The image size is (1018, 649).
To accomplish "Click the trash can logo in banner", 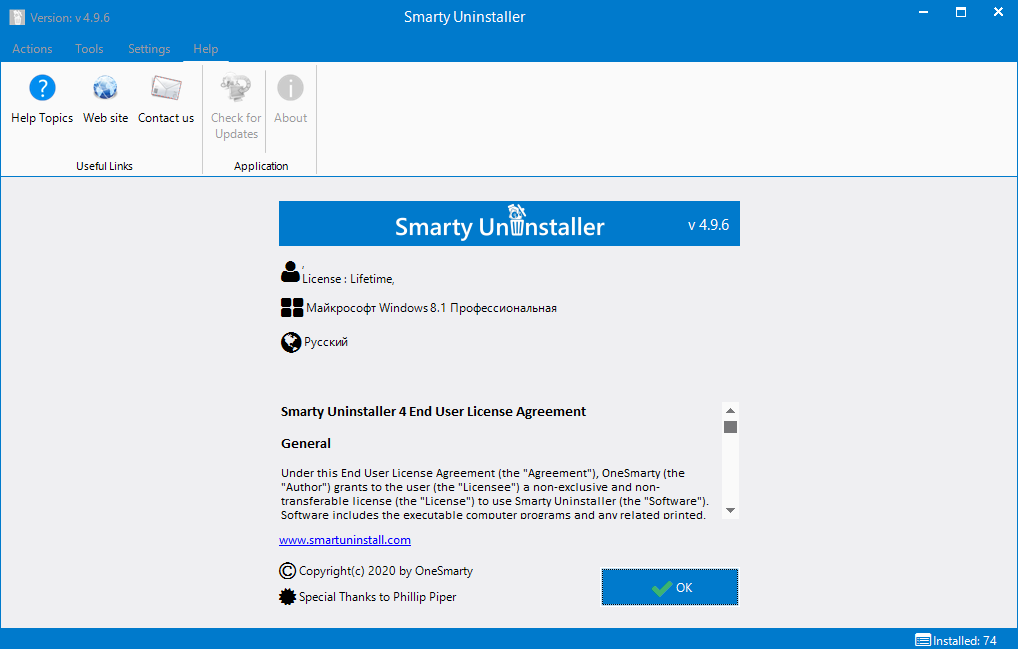I will [x=517, y=220].
